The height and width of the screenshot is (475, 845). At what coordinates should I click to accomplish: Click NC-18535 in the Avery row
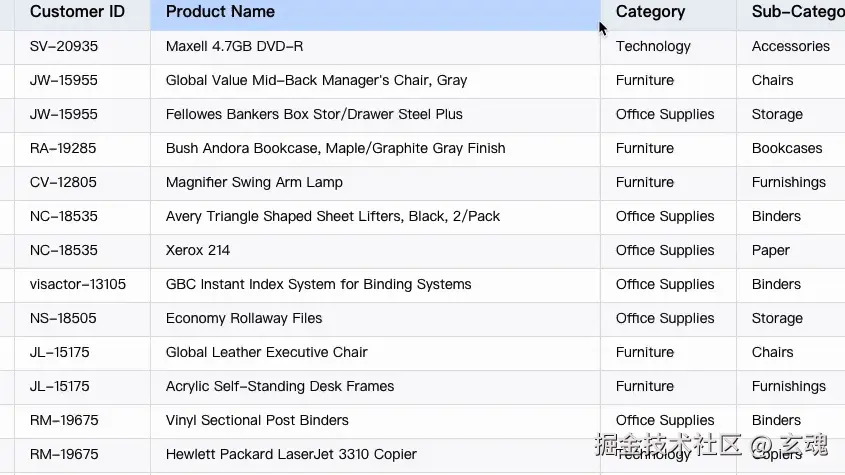tap(82, 217)
